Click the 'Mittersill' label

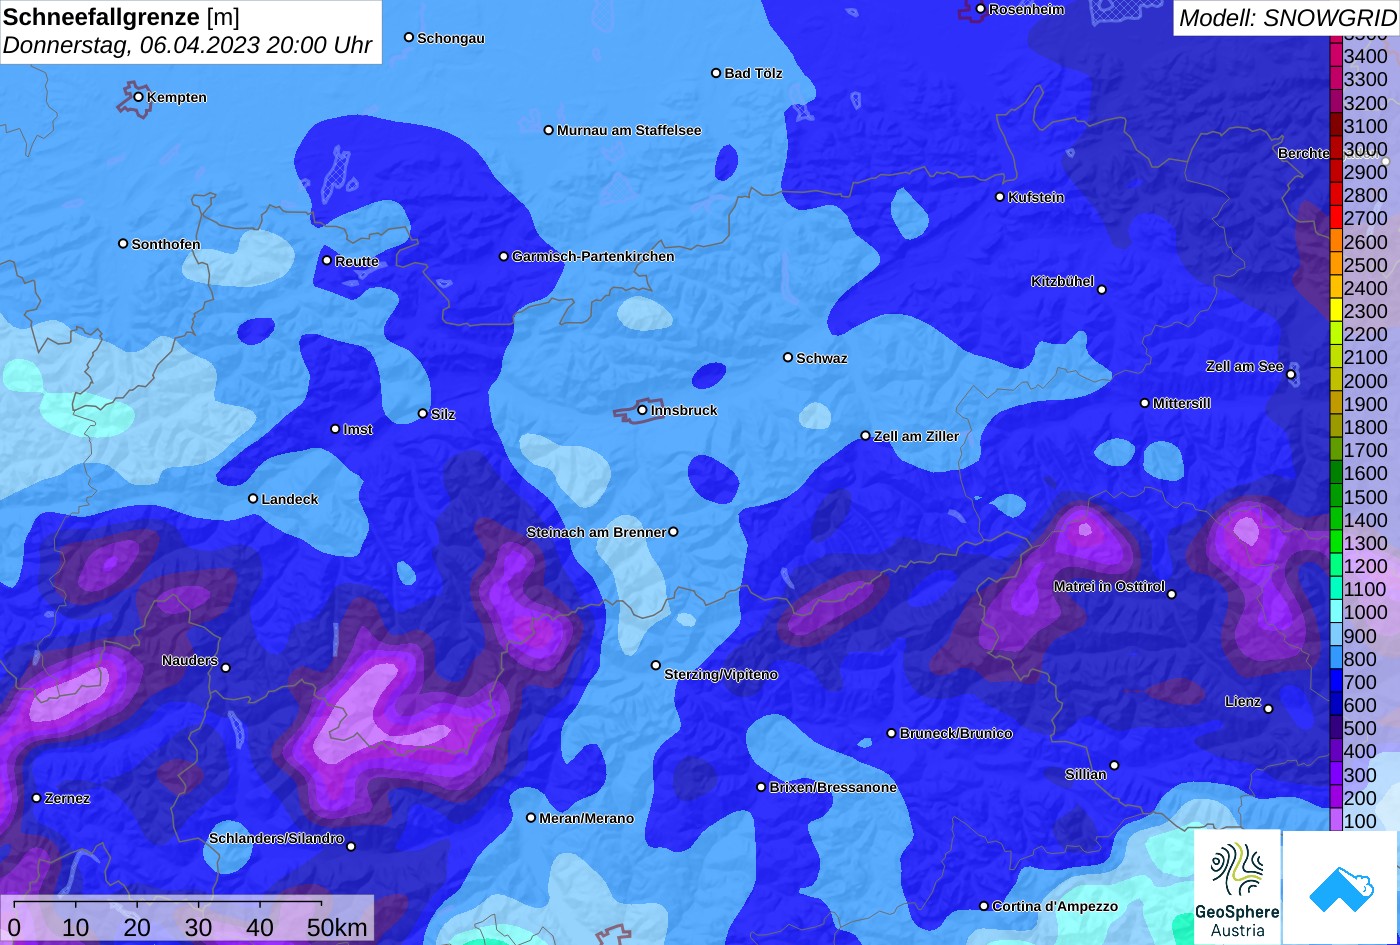pos(1182,404)
